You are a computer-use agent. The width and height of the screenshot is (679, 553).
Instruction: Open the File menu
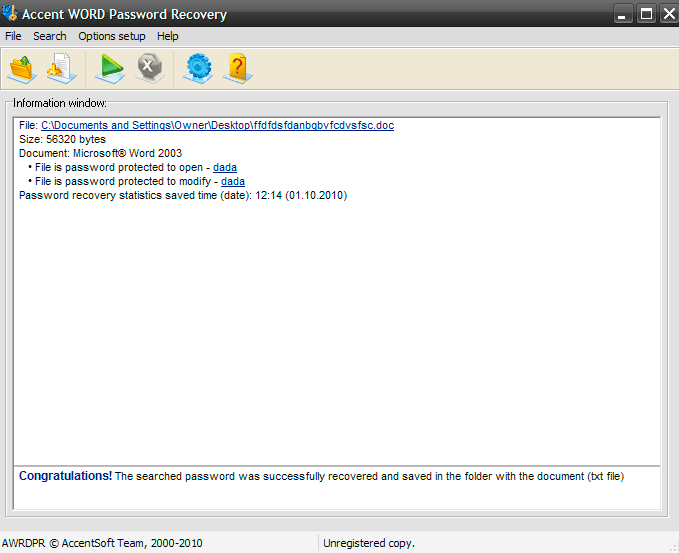(x=13, y=36)
